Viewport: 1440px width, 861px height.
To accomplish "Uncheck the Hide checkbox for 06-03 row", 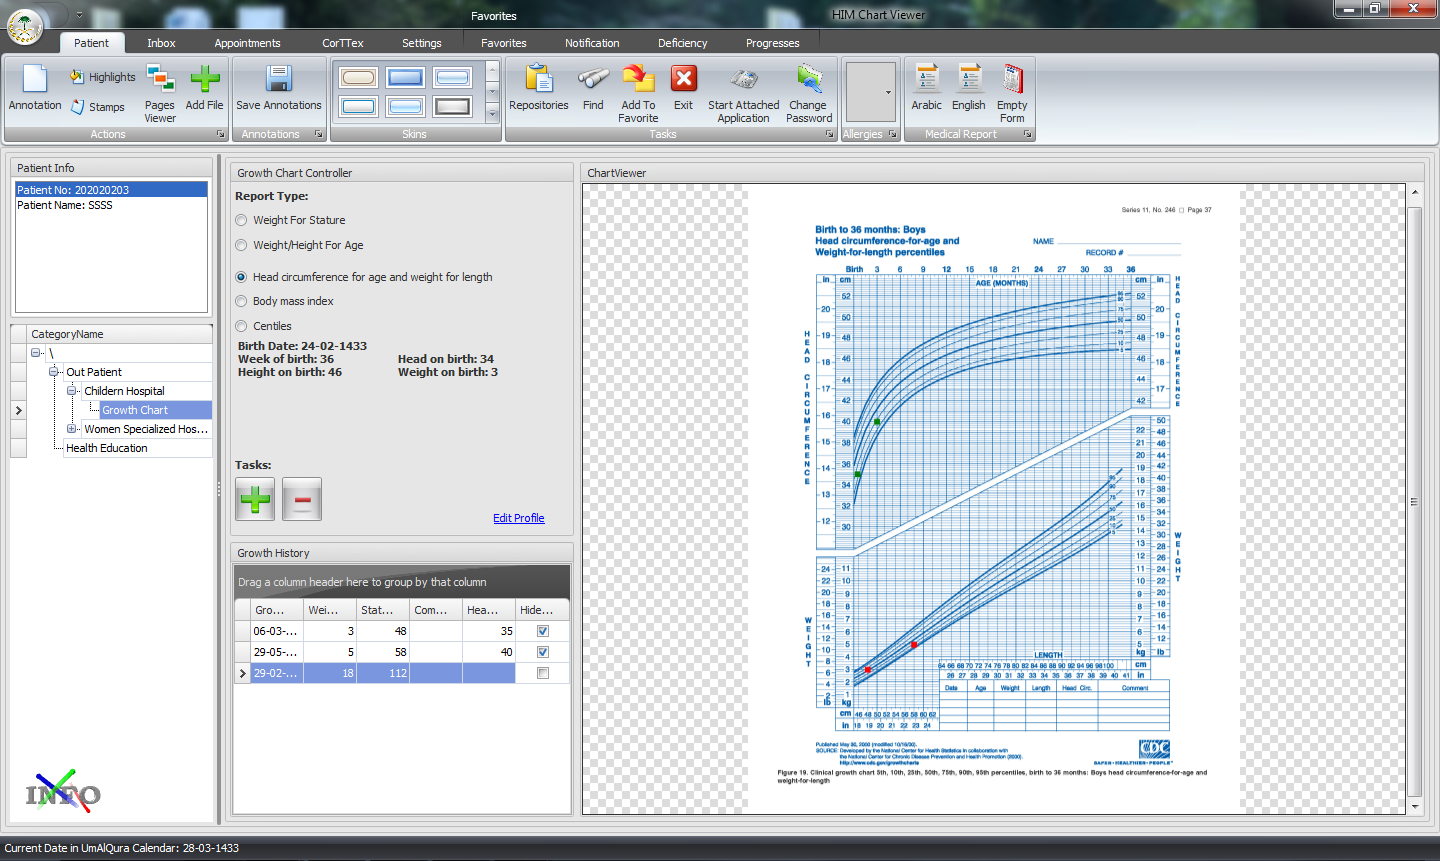I will [543, 631].
